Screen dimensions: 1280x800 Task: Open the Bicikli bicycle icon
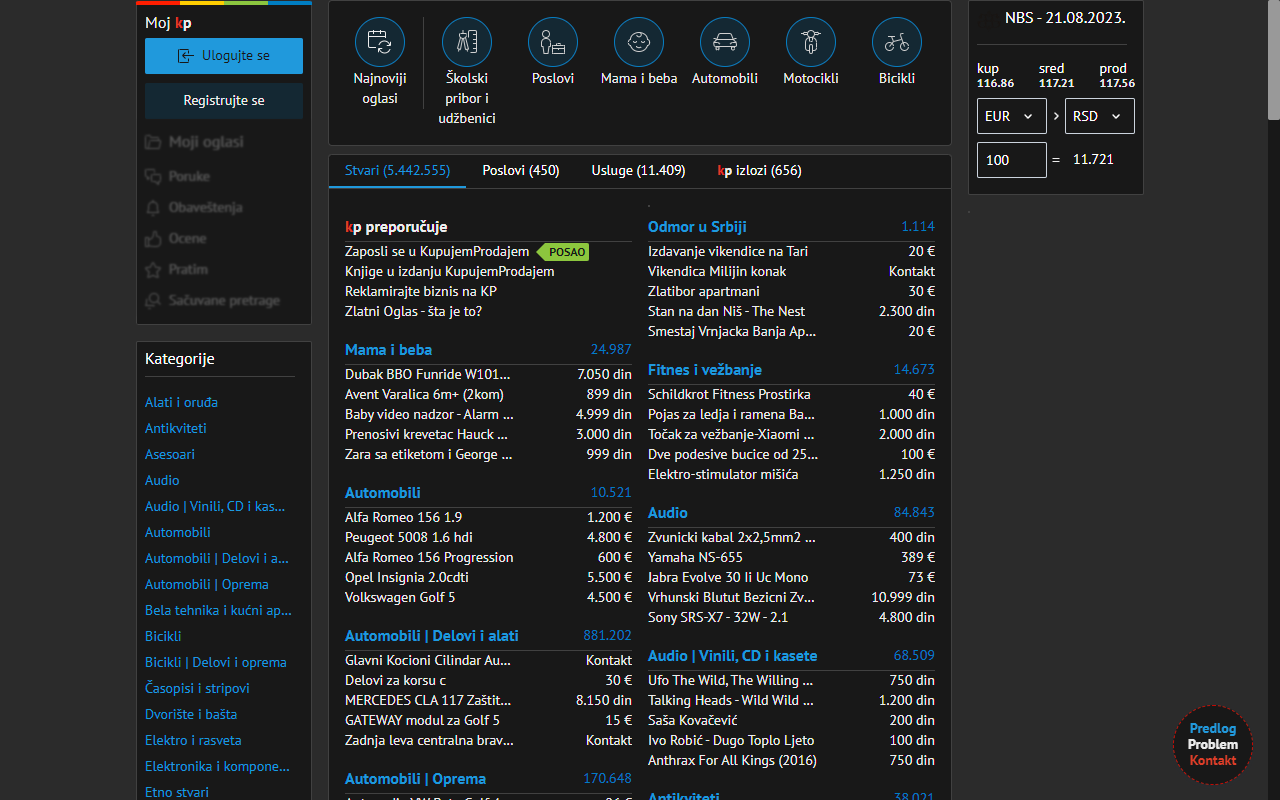pyautogui.click(x=897, y=42)
